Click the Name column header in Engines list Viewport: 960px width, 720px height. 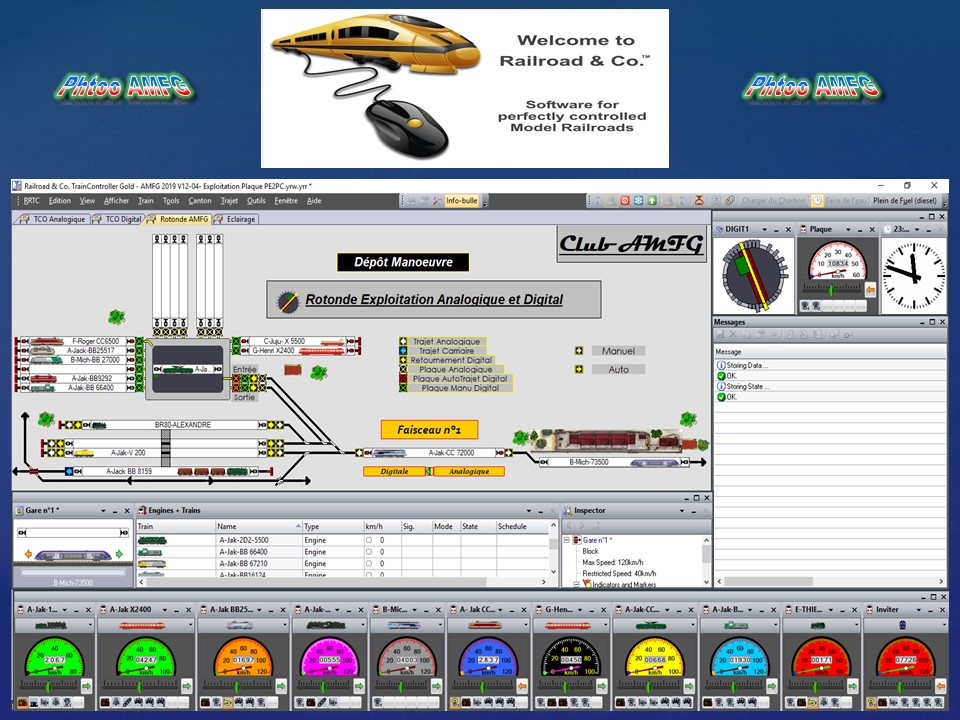258,527
